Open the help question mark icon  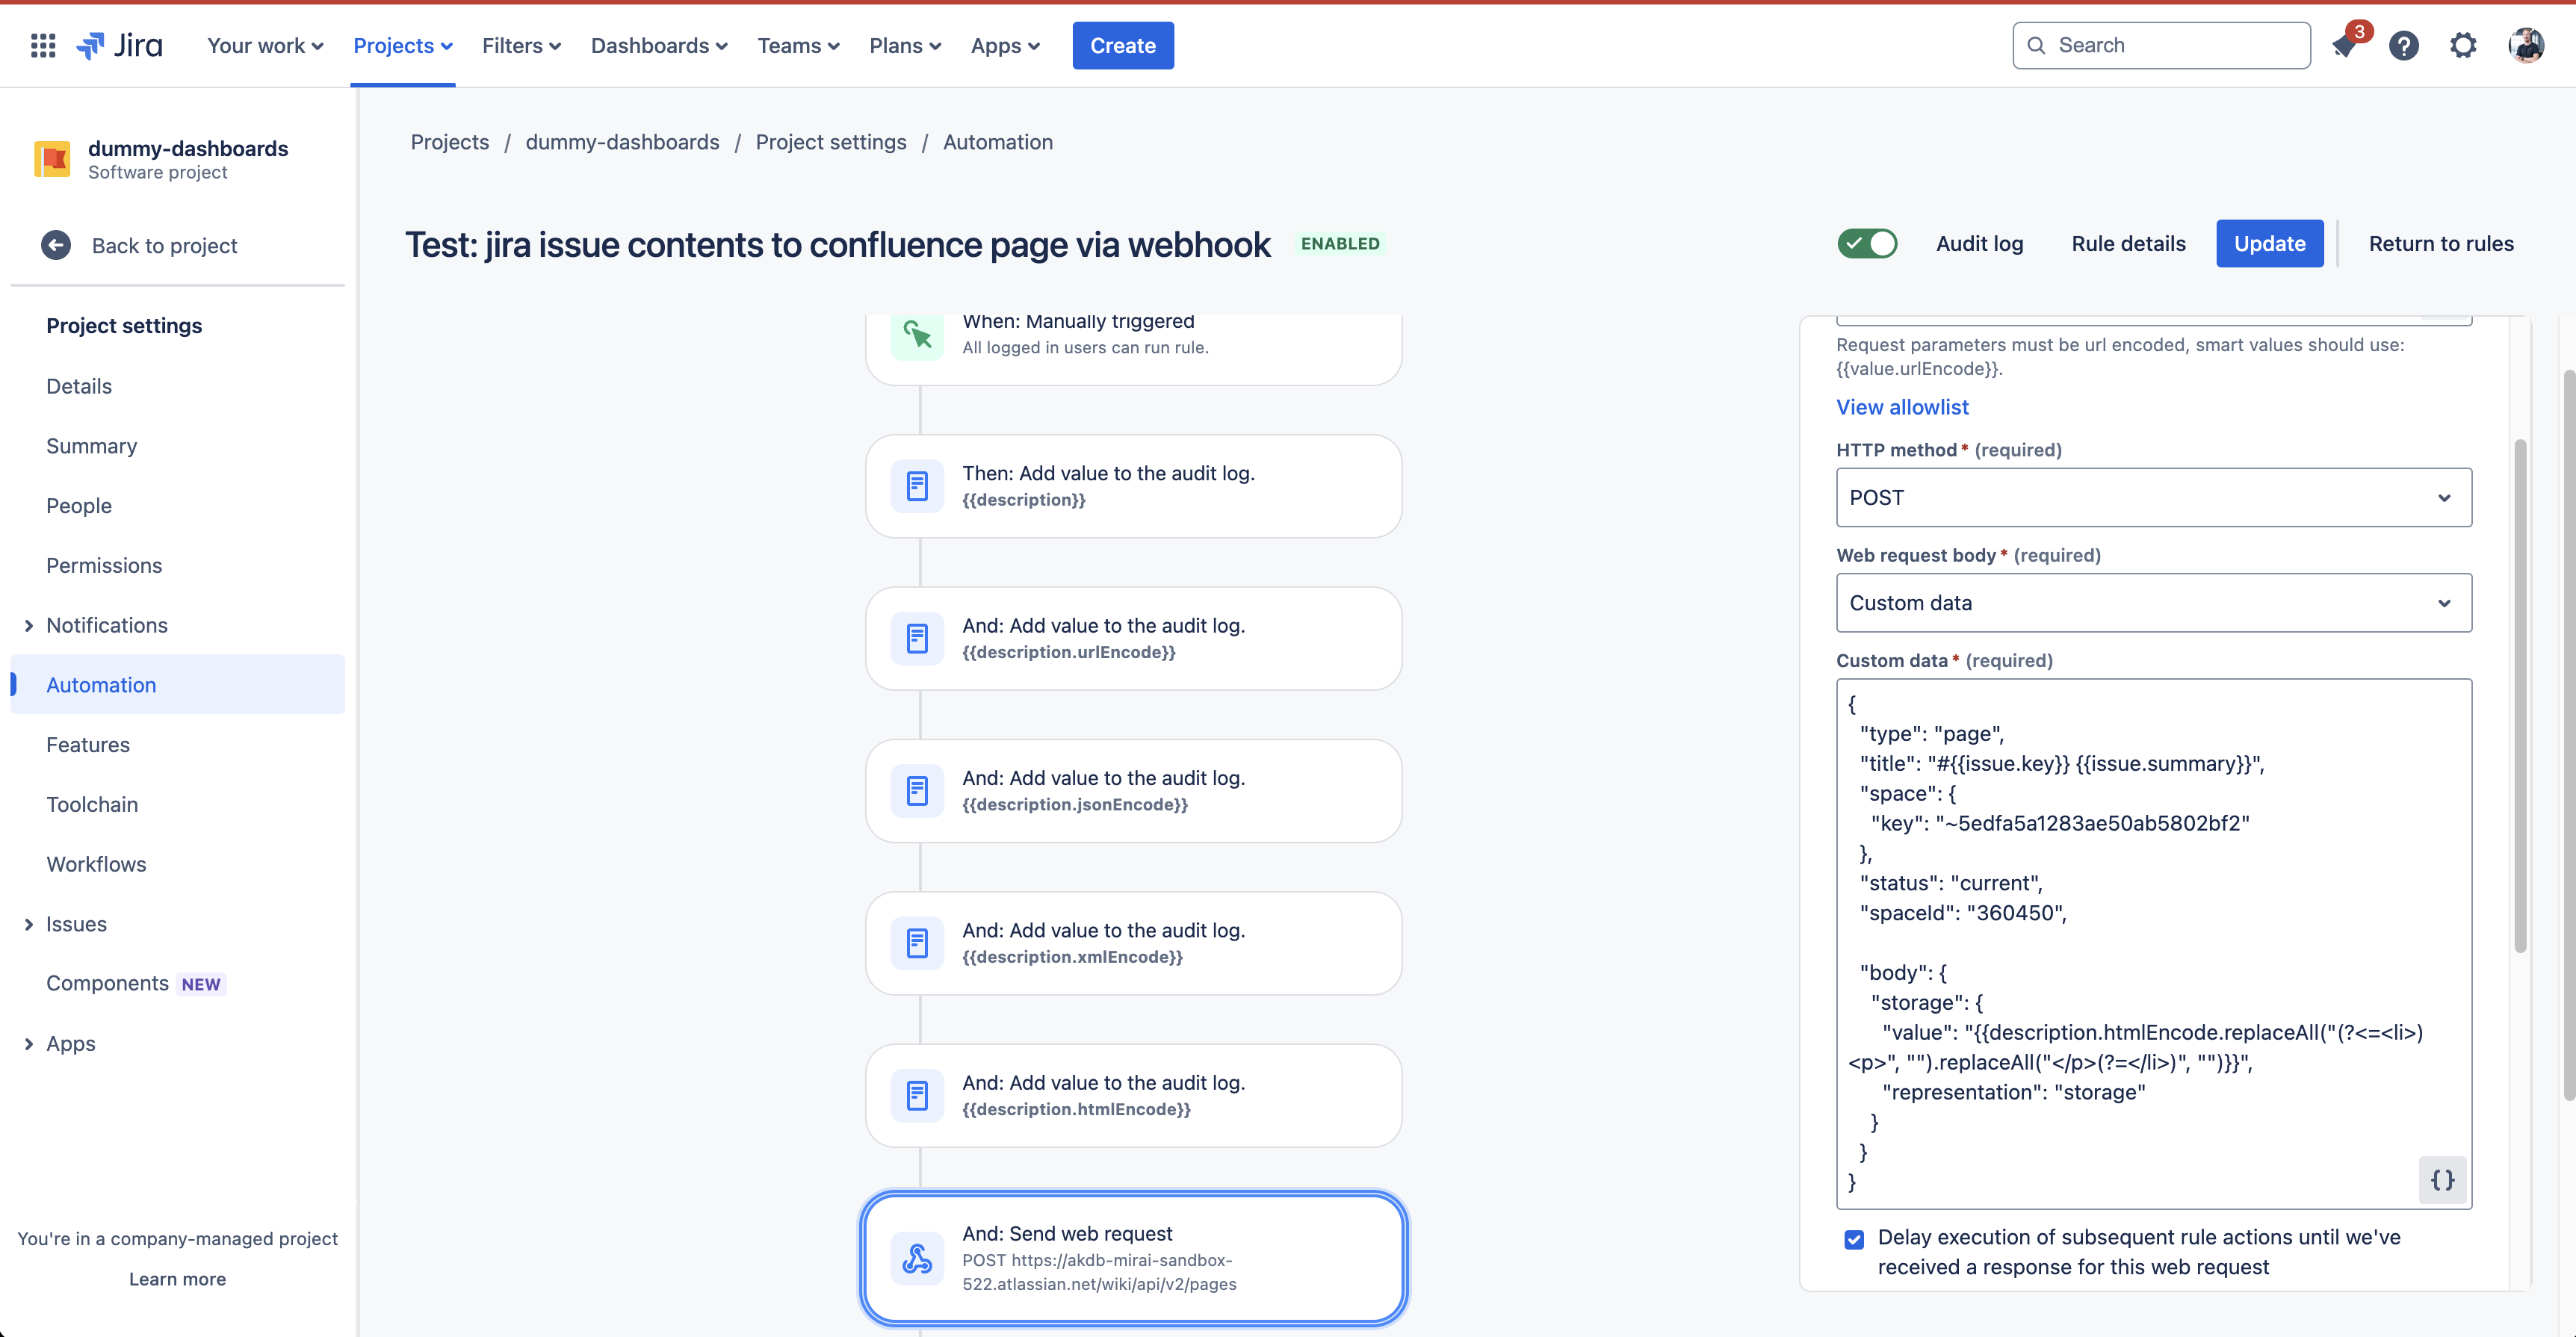[x=2404, y=46]
